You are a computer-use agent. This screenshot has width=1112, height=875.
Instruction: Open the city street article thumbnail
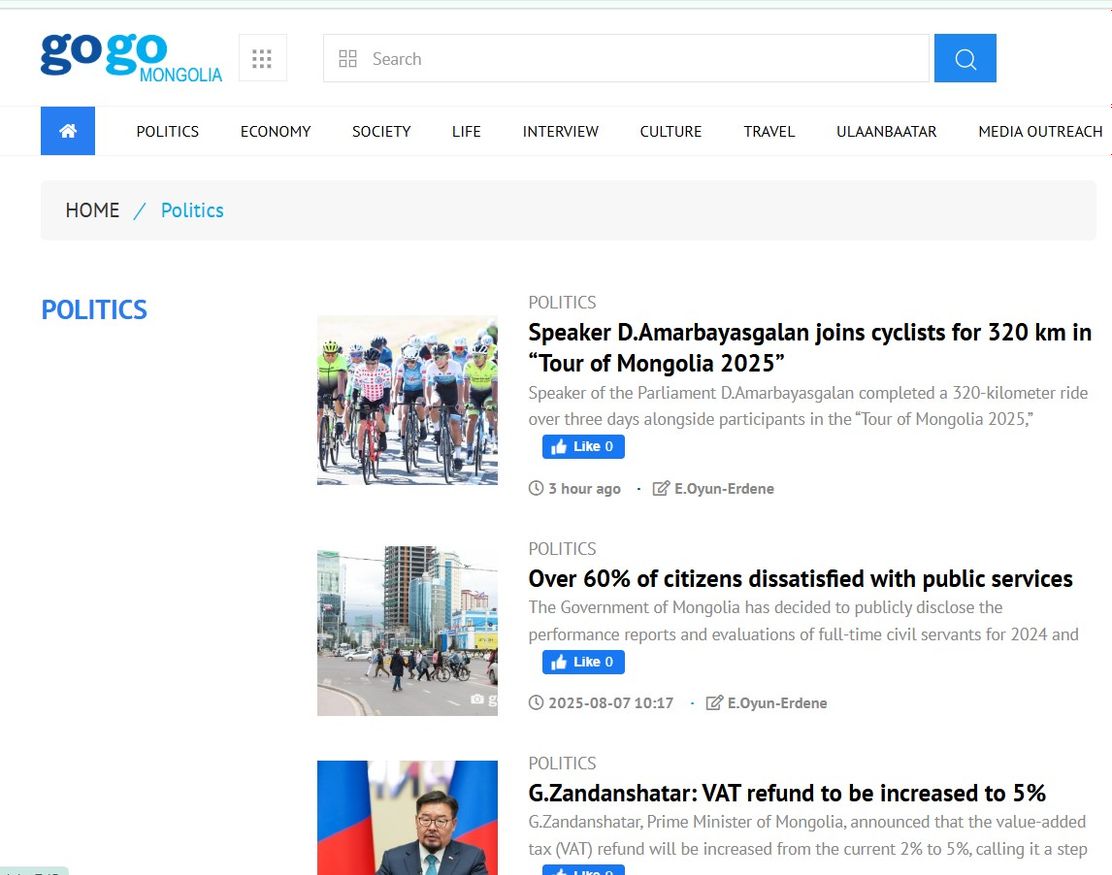coord(407,630)
